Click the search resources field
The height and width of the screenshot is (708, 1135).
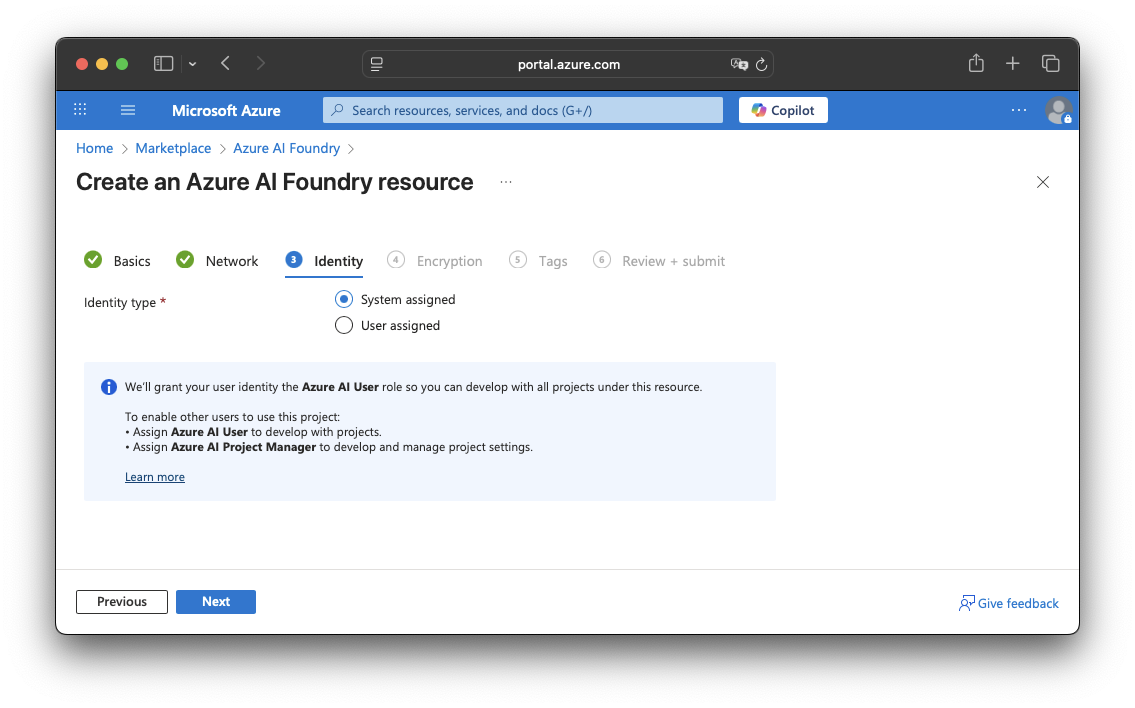523,110
